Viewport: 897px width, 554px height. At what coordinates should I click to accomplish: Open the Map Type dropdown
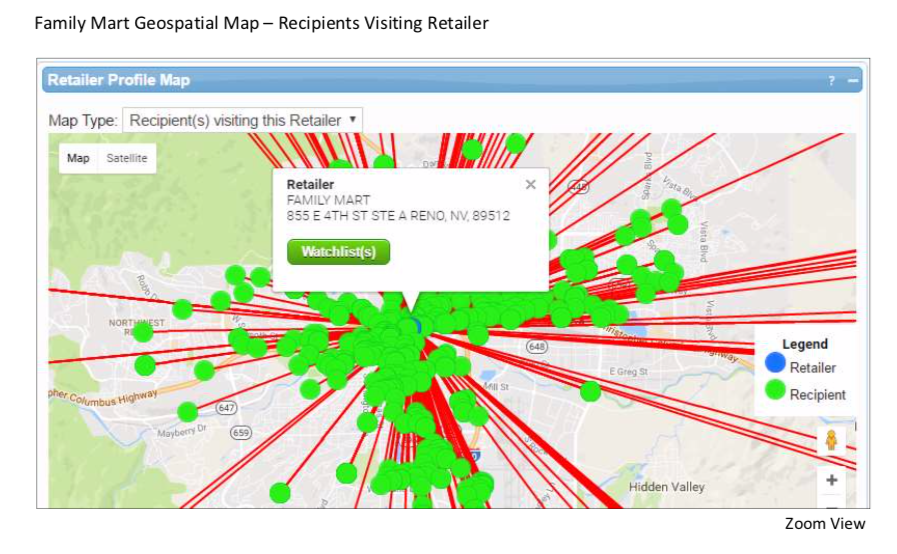pyautogui.click(x=243, y=120)
